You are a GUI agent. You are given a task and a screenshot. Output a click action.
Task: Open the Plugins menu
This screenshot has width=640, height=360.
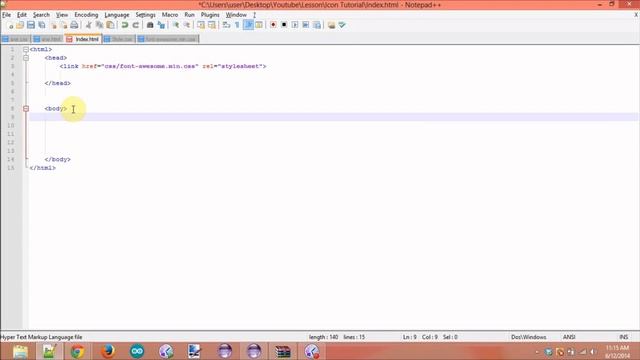point(210,15)
